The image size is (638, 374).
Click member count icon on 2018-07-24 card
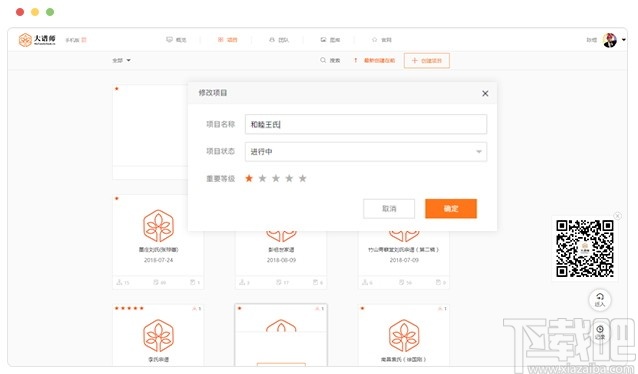click(120, 282)
